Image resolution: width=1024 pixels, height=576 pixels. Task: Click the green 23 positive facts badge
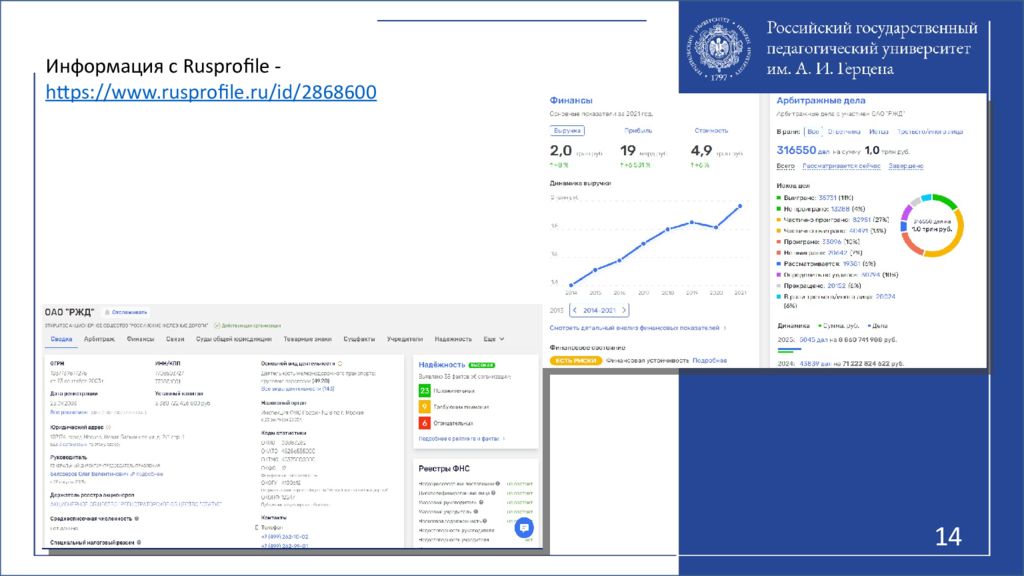point(424,391)
